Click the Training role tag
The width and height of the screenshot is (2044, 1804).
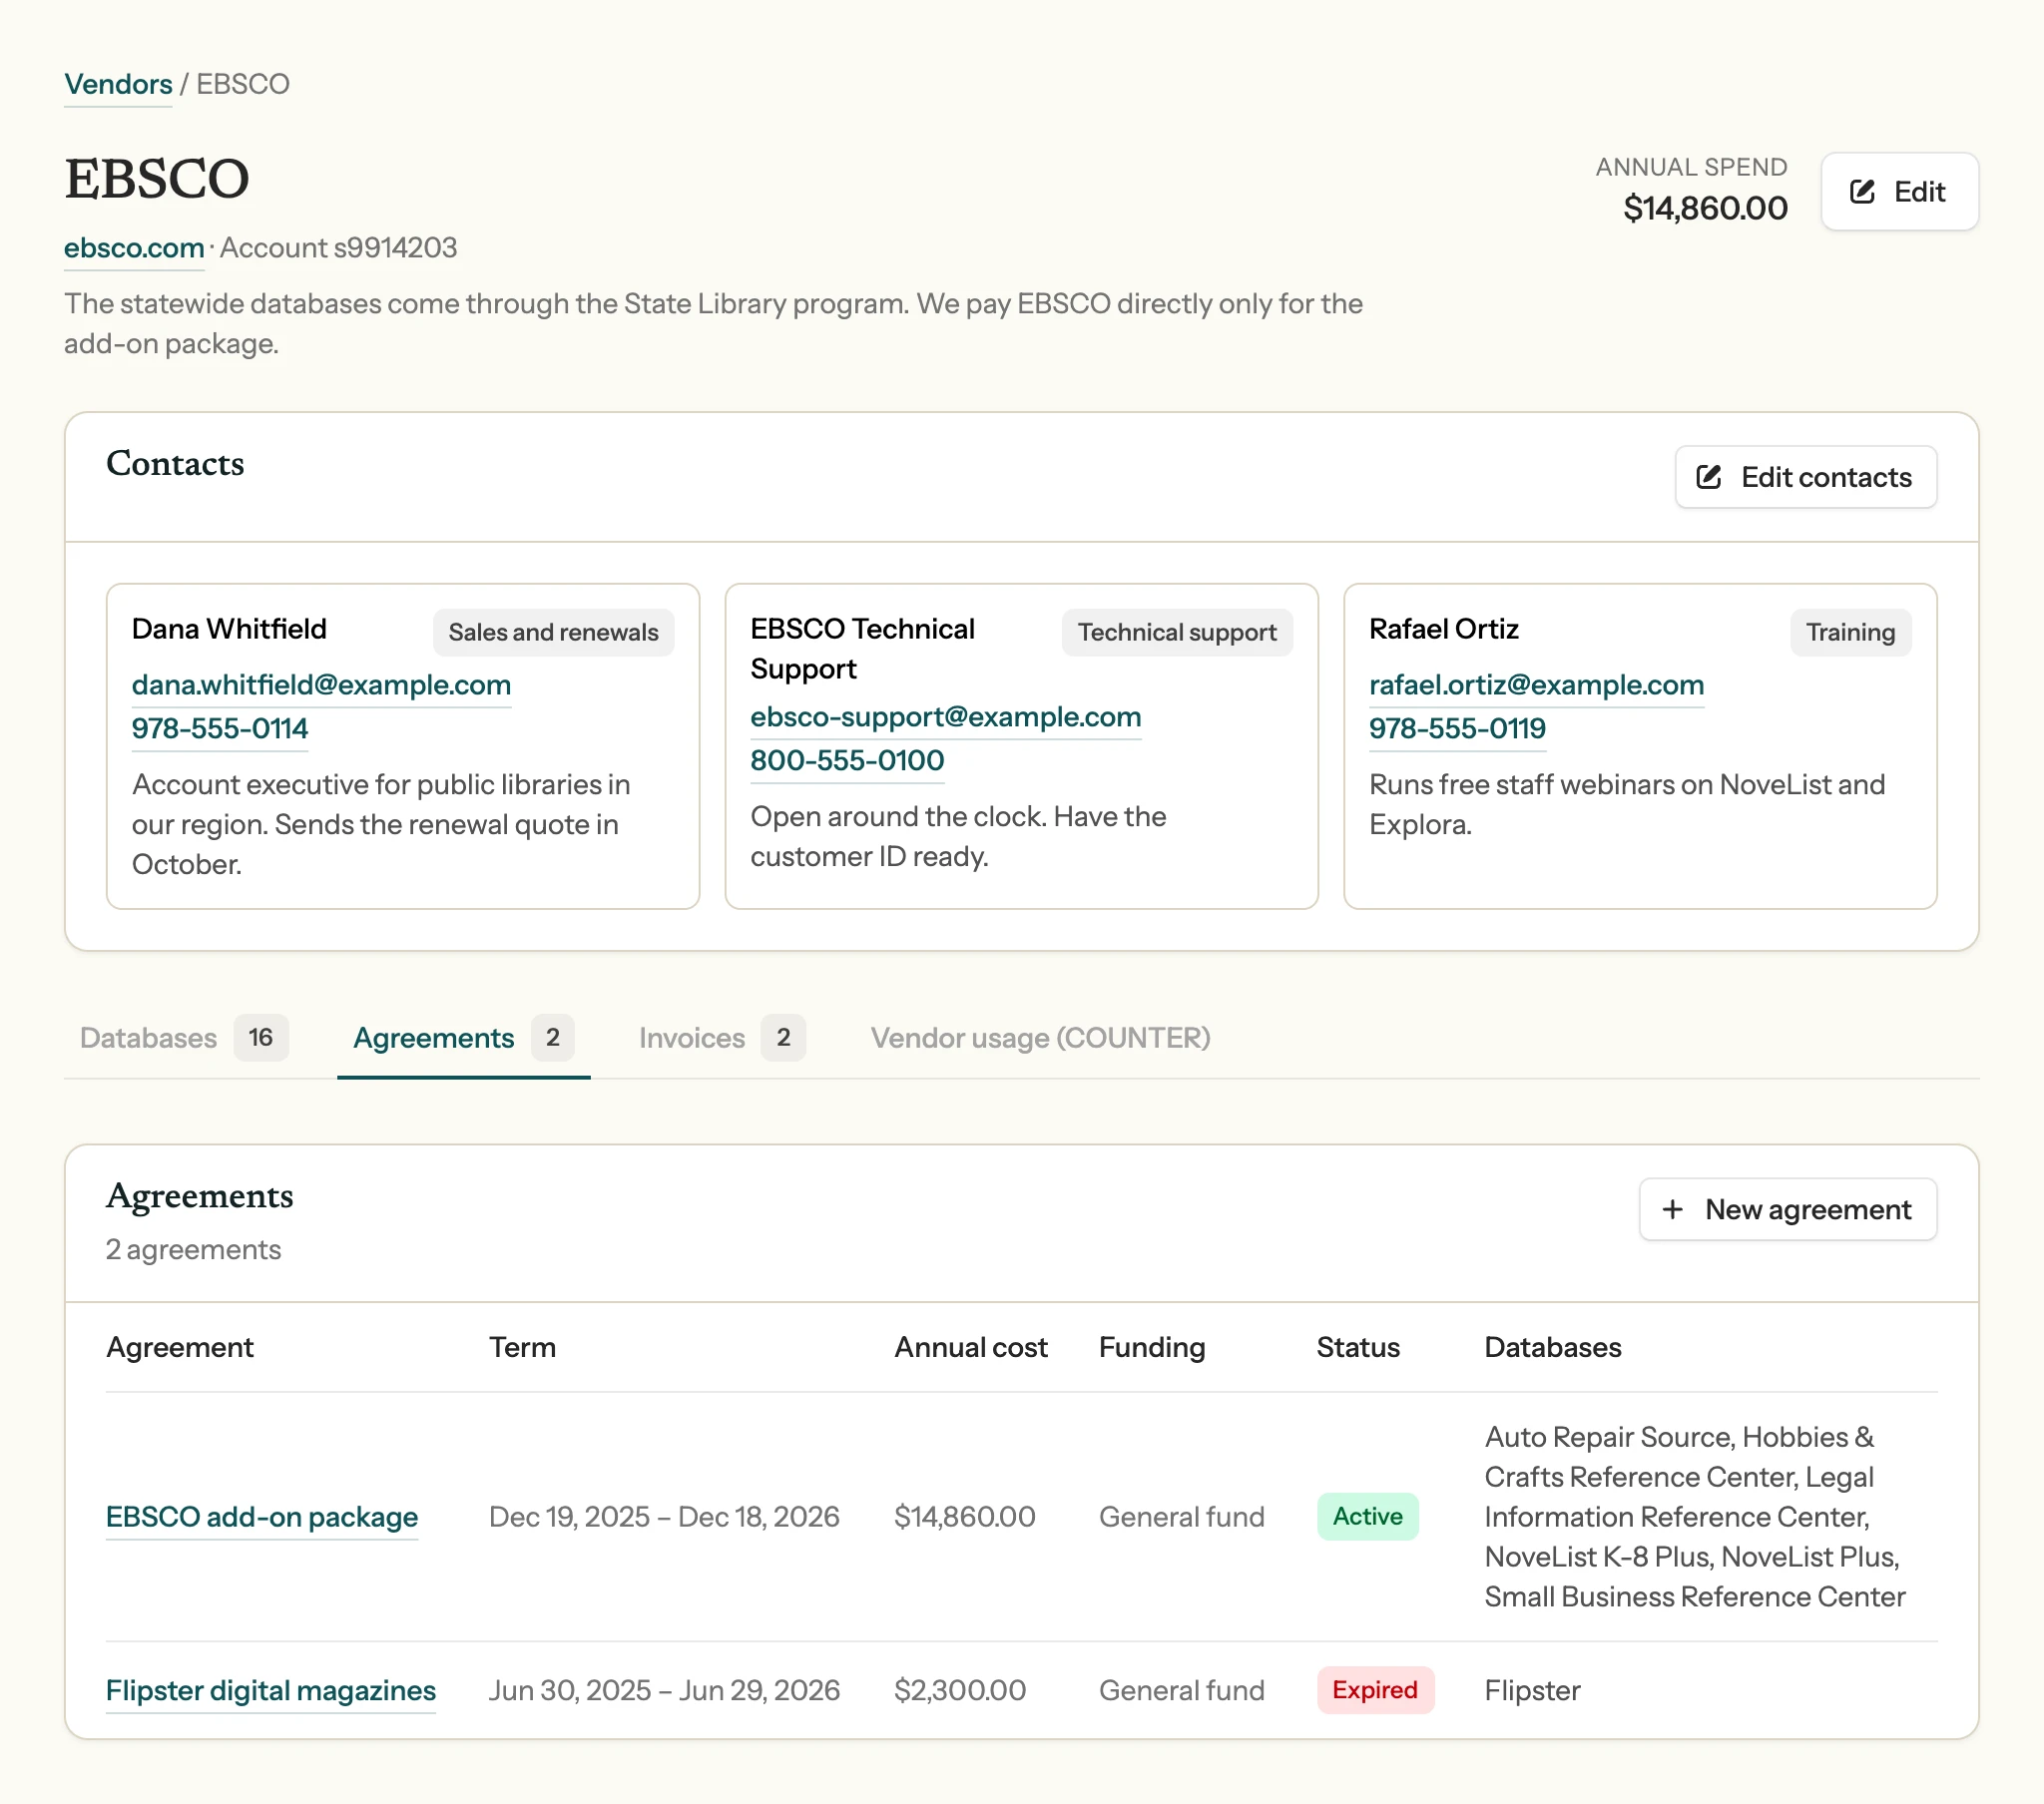coord(1850,633)
